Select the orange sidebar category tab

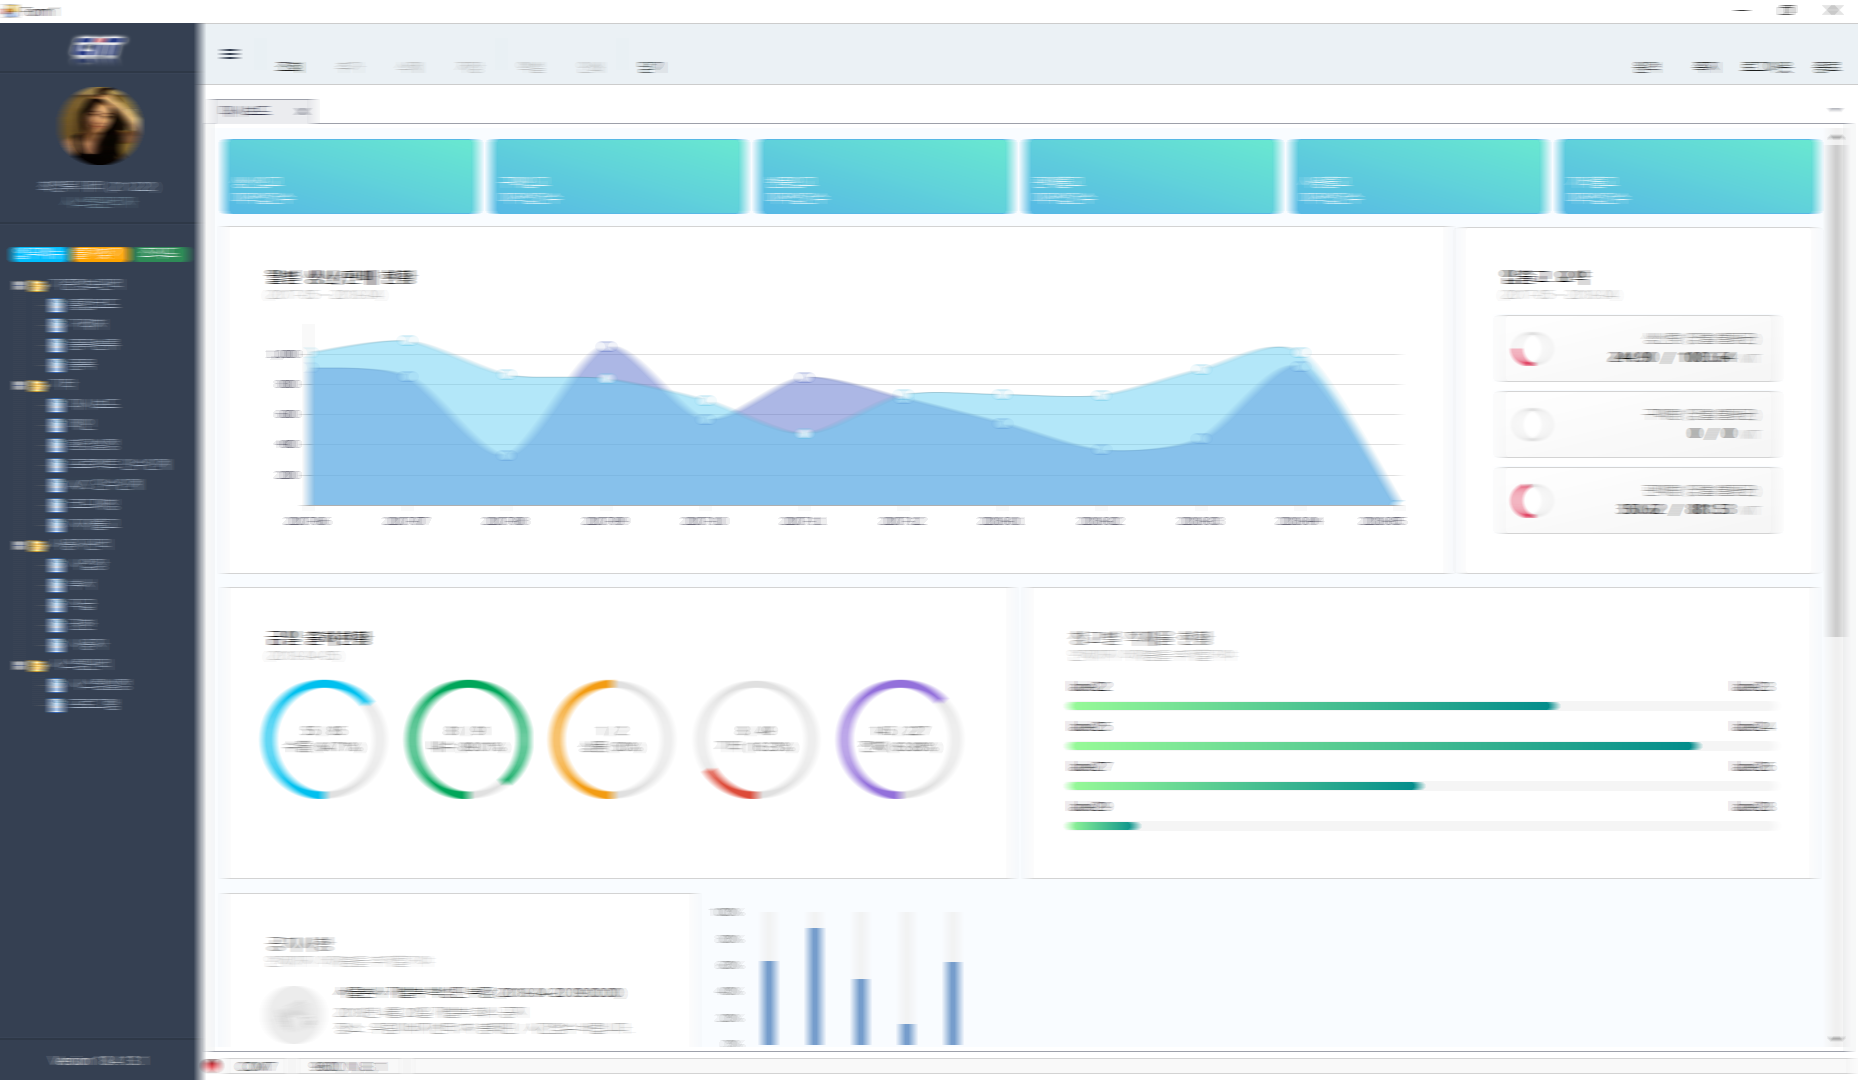click(x=100, y=254)
